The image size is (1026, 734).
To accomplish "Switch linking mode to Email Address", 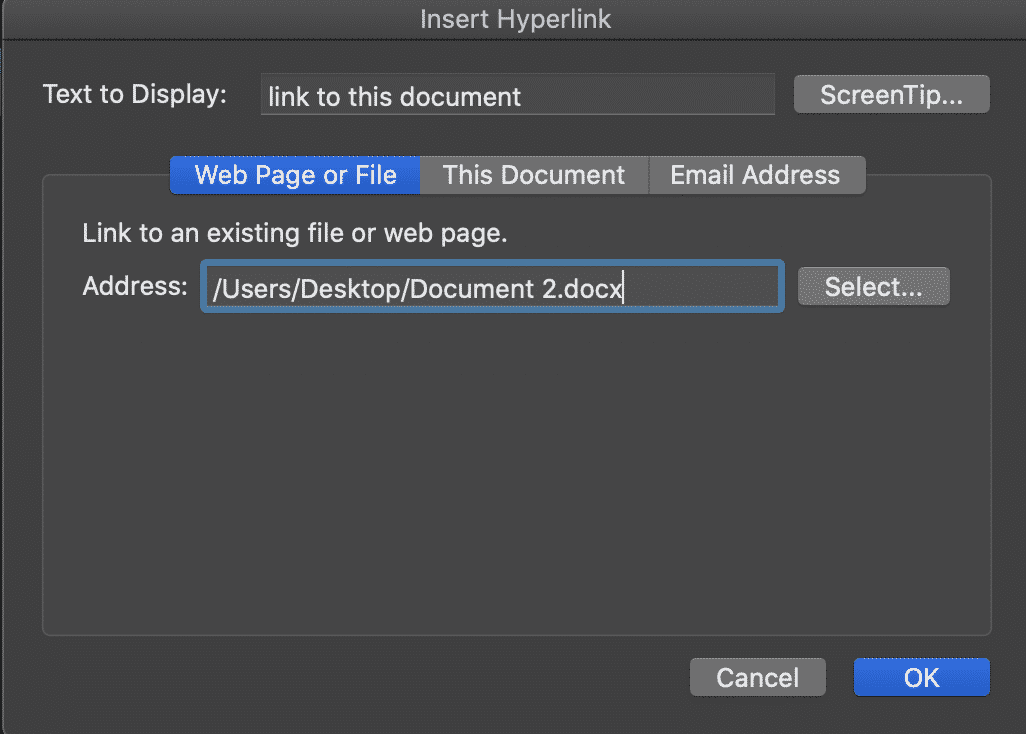I will click(x=756, y=175).
